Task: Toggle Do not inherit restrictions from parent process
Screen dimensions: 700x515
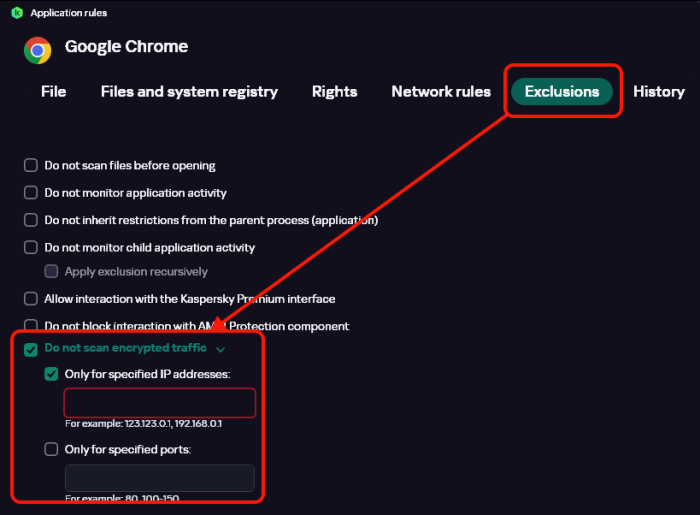Action: coord(31,220)
